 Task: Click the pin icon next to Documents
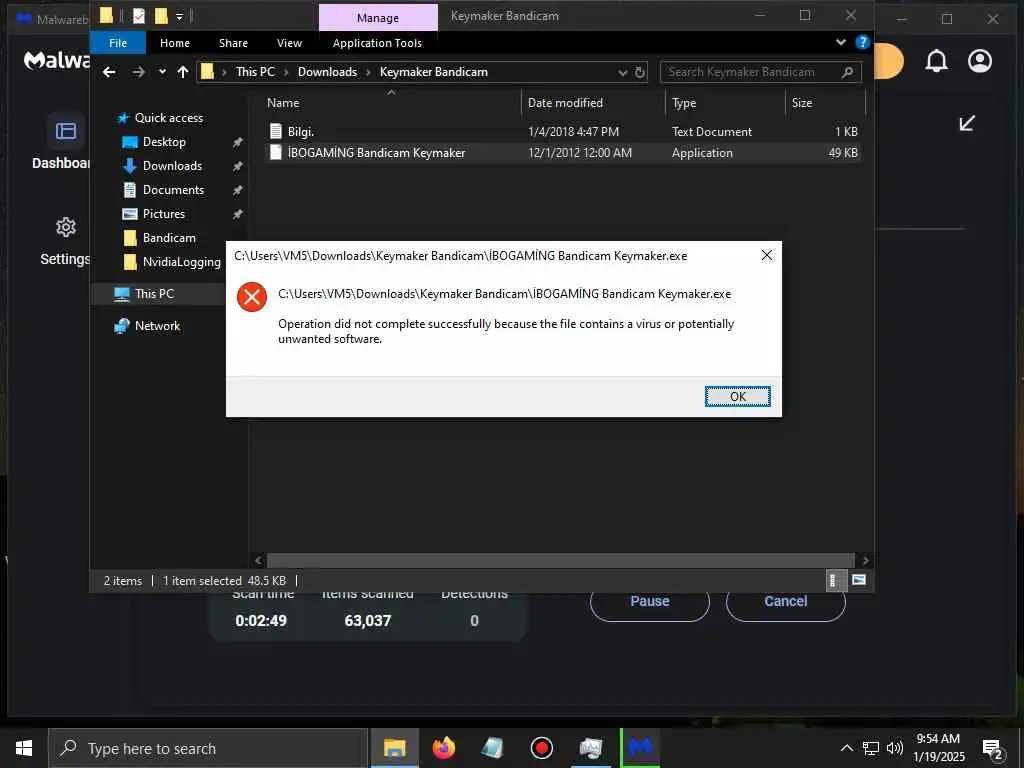(x=238, y=190)
